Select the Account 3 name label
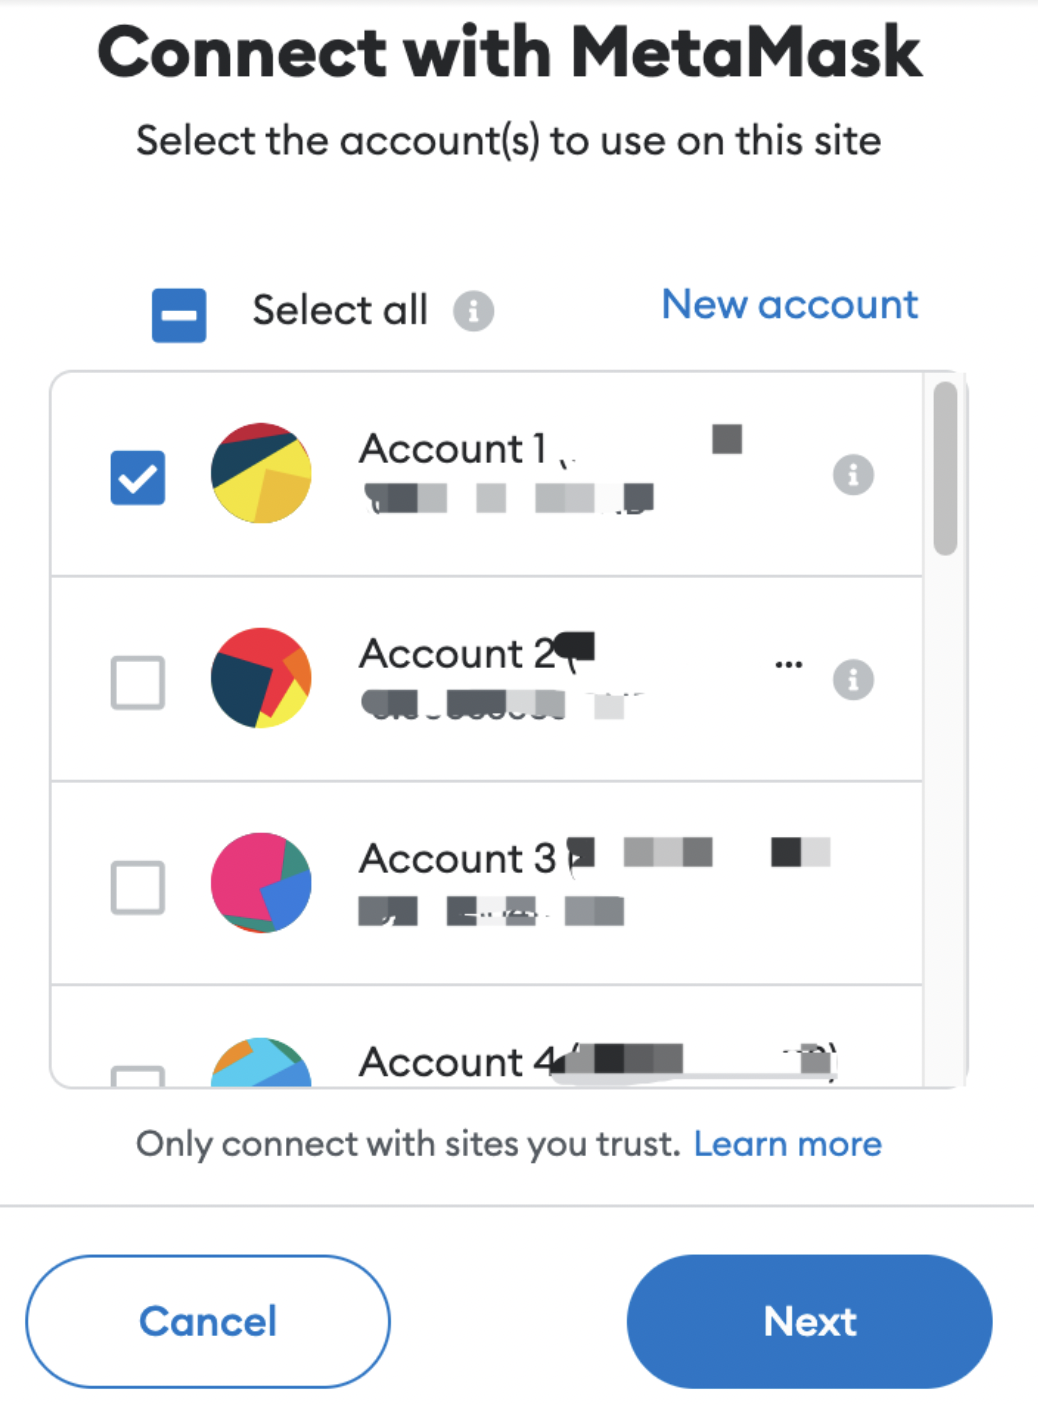This screenshot has width=1038, height=1404. click(457, 859)
